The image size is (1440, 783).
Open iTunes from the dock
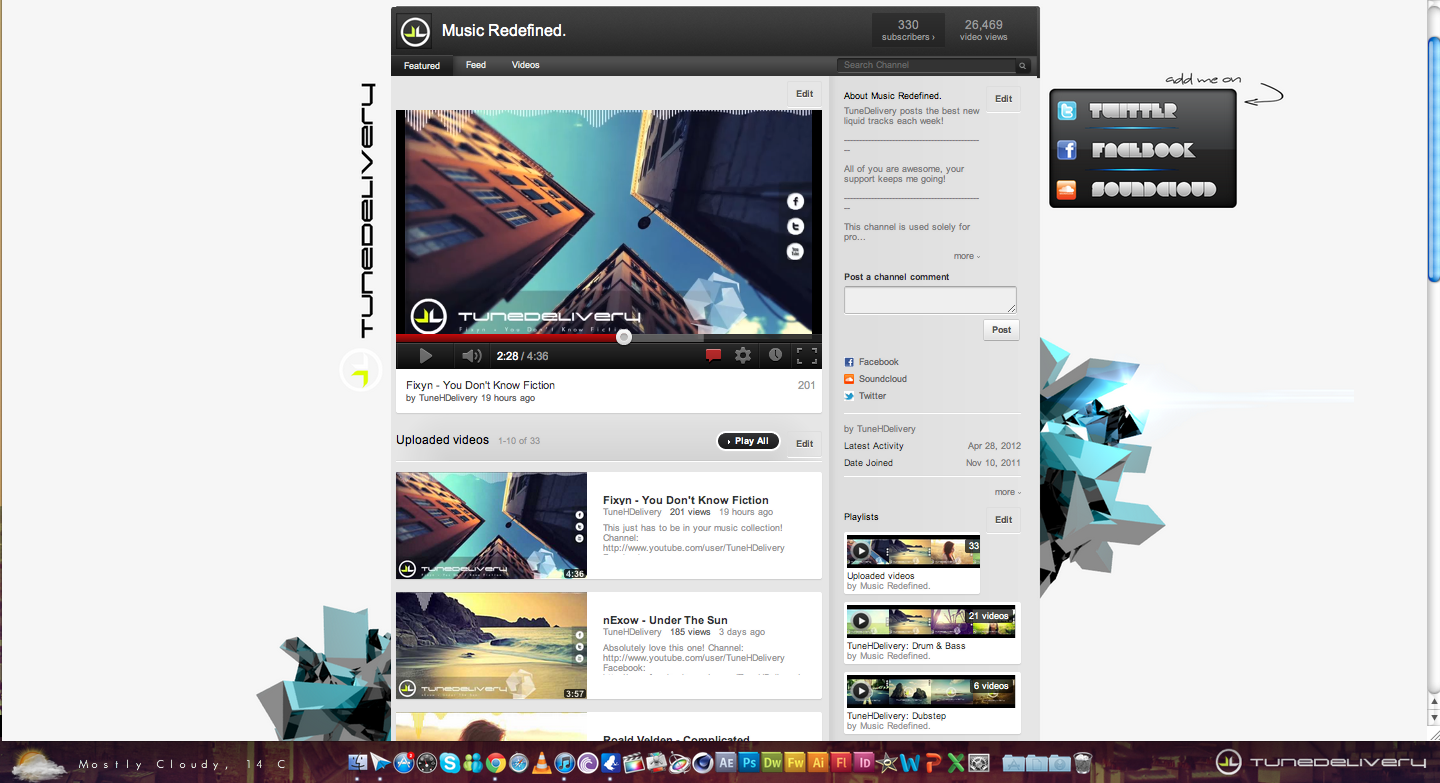click(x=564, y=763)
